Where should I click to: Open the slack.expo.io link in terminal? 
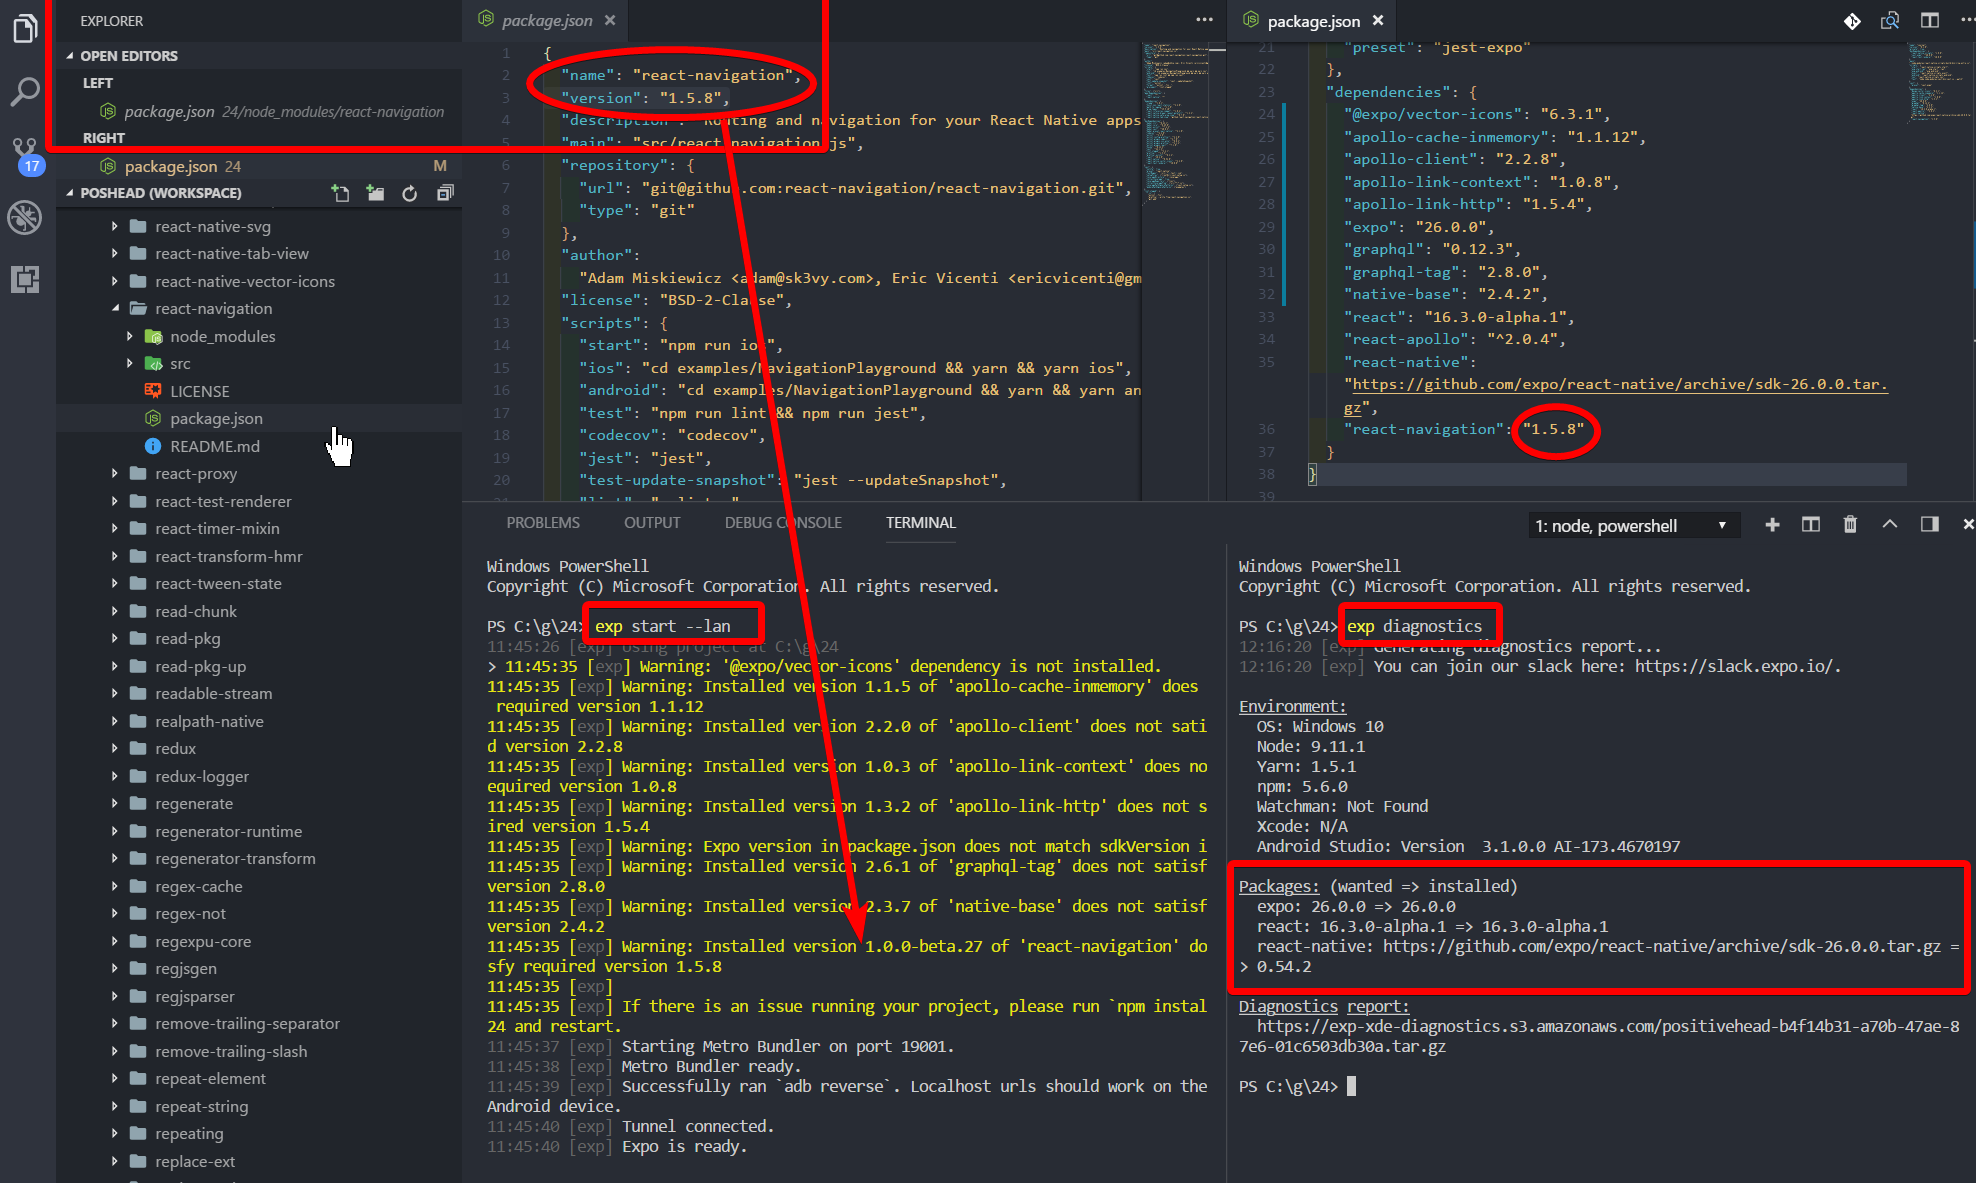point(1738,666)
